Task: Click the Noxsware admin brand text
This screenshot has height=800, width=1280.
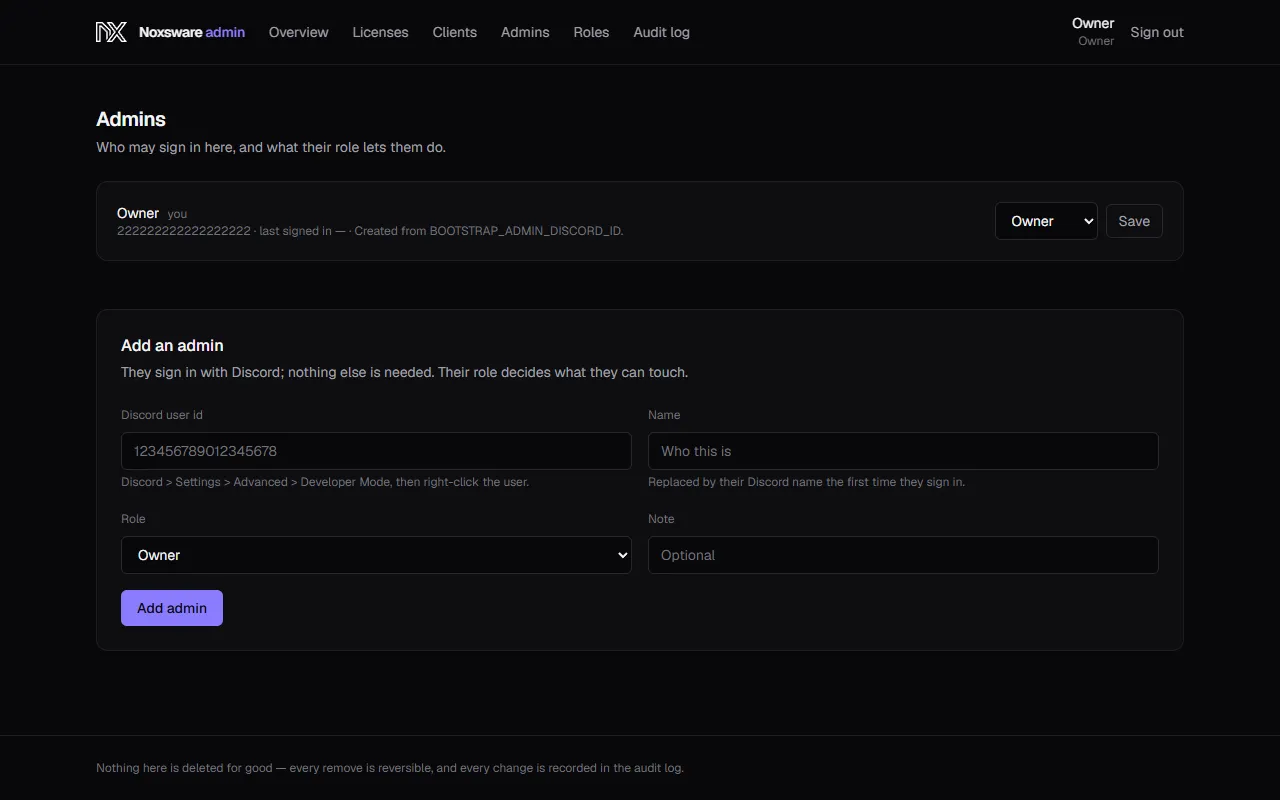Action: click(192, 32)
